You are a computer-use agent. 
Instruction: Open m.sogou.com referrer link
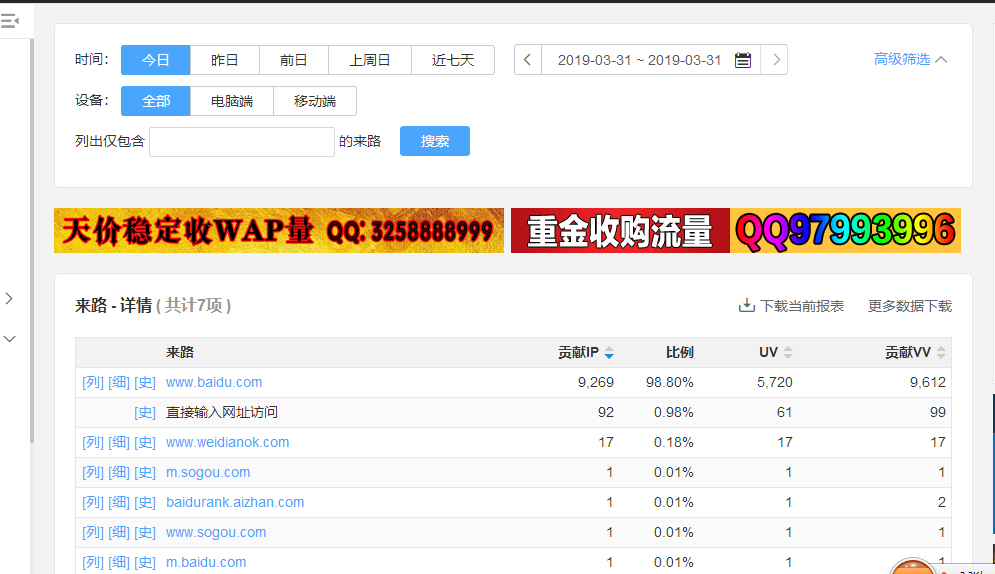coord(208,473)
